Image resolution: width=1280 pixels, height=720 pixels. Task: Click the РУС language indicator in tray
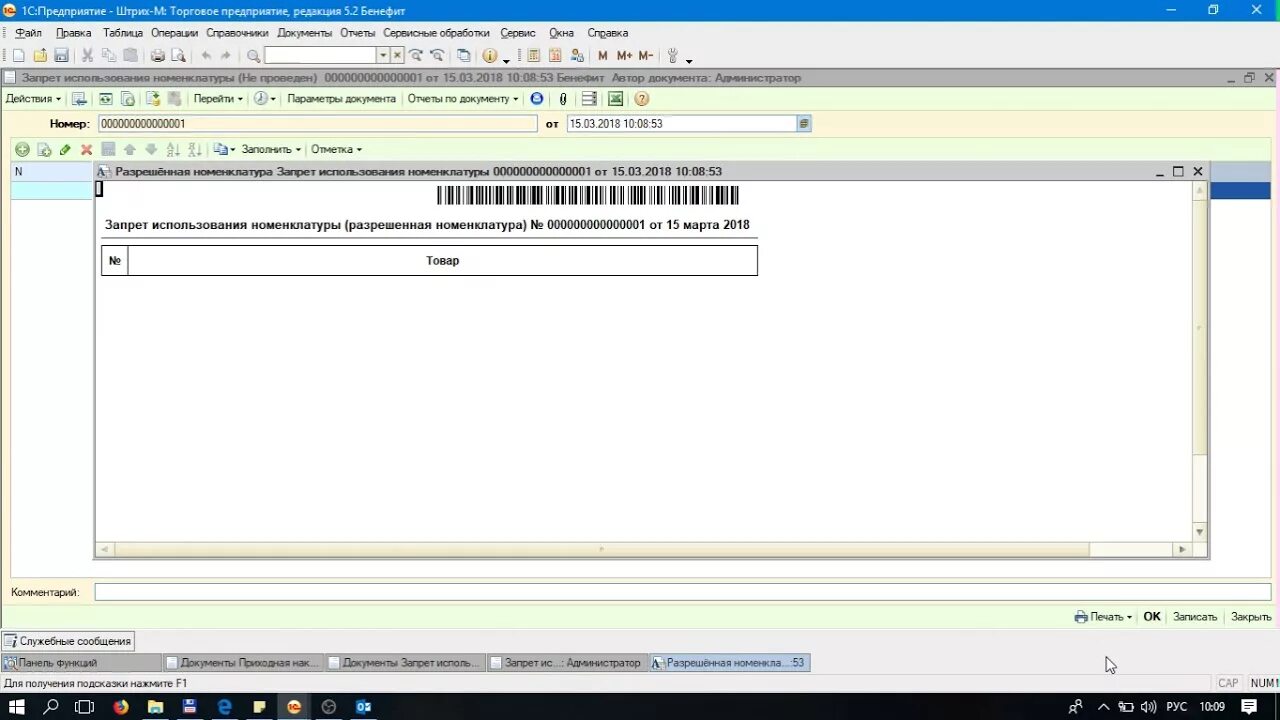[1176, 707]
